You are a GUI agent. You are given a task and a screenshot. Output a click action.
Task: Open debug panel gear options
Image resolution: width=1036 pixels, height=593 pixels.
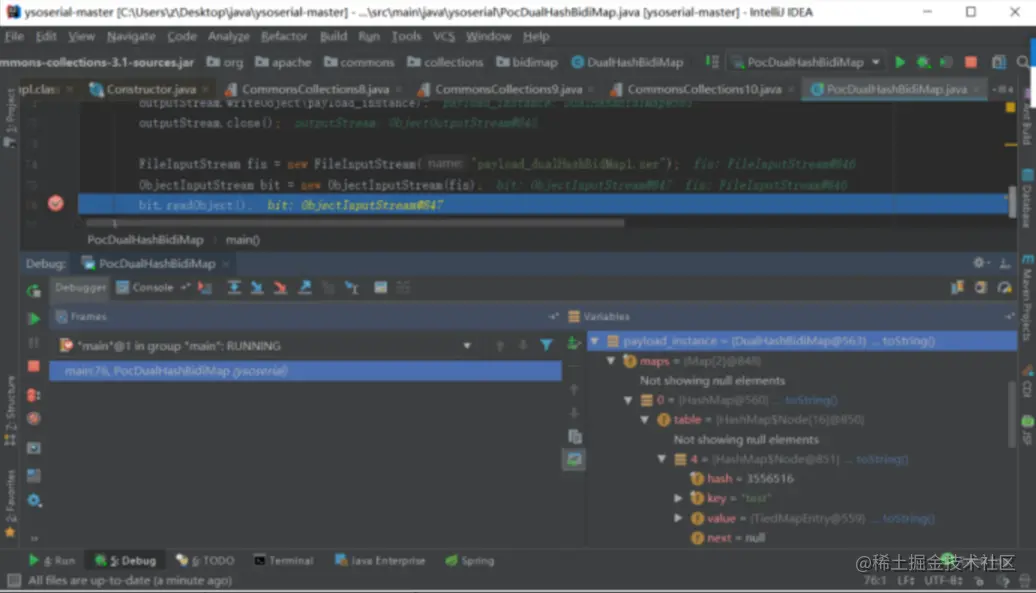[979, 263]
